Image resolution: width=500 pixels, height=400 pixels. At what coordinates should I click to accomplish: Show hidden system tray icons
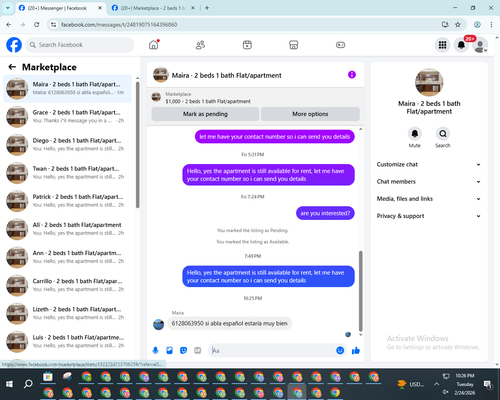436,384
